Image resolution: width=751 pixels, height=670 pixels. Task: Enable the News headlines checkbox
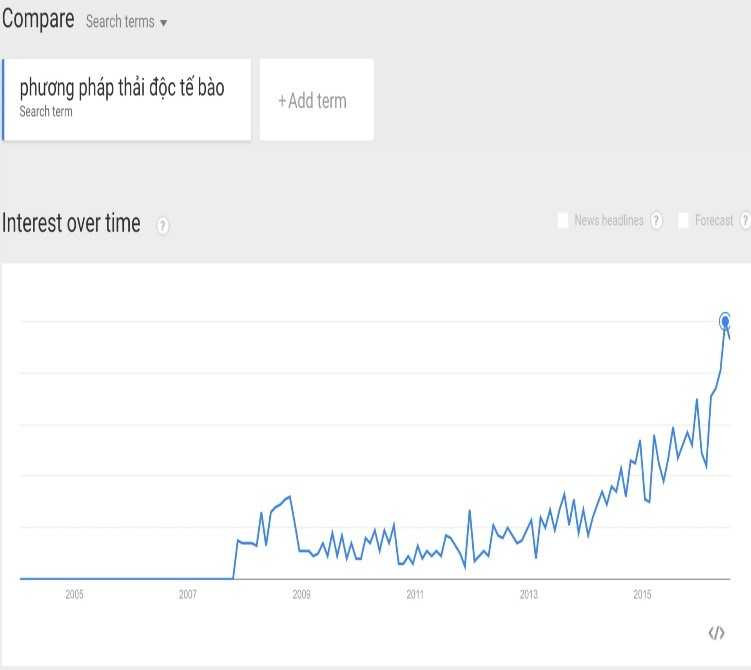(x=563, y=220)
